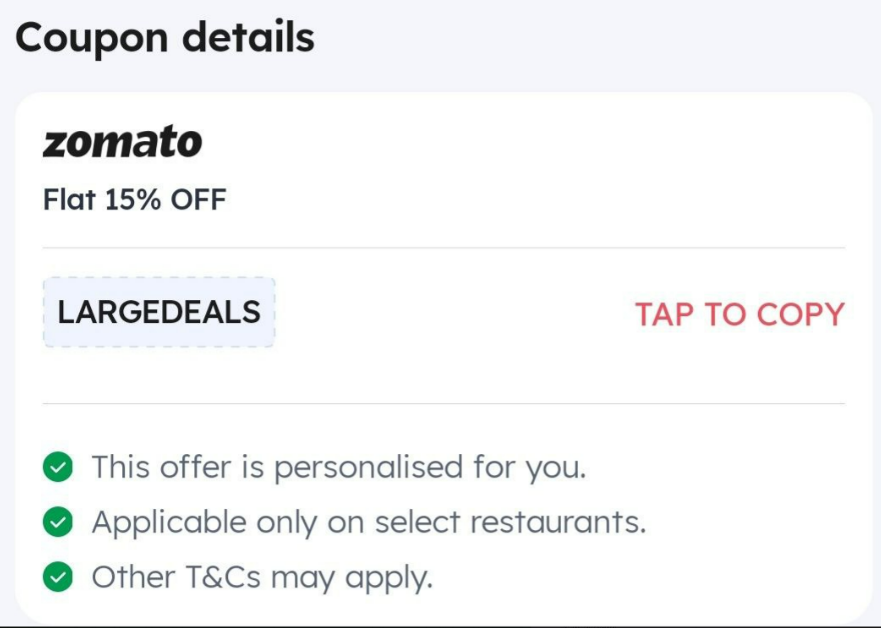Click the word 'Flat' in the offer title
The height and width of the screenshot is (628, 881).
click(70, 199)
